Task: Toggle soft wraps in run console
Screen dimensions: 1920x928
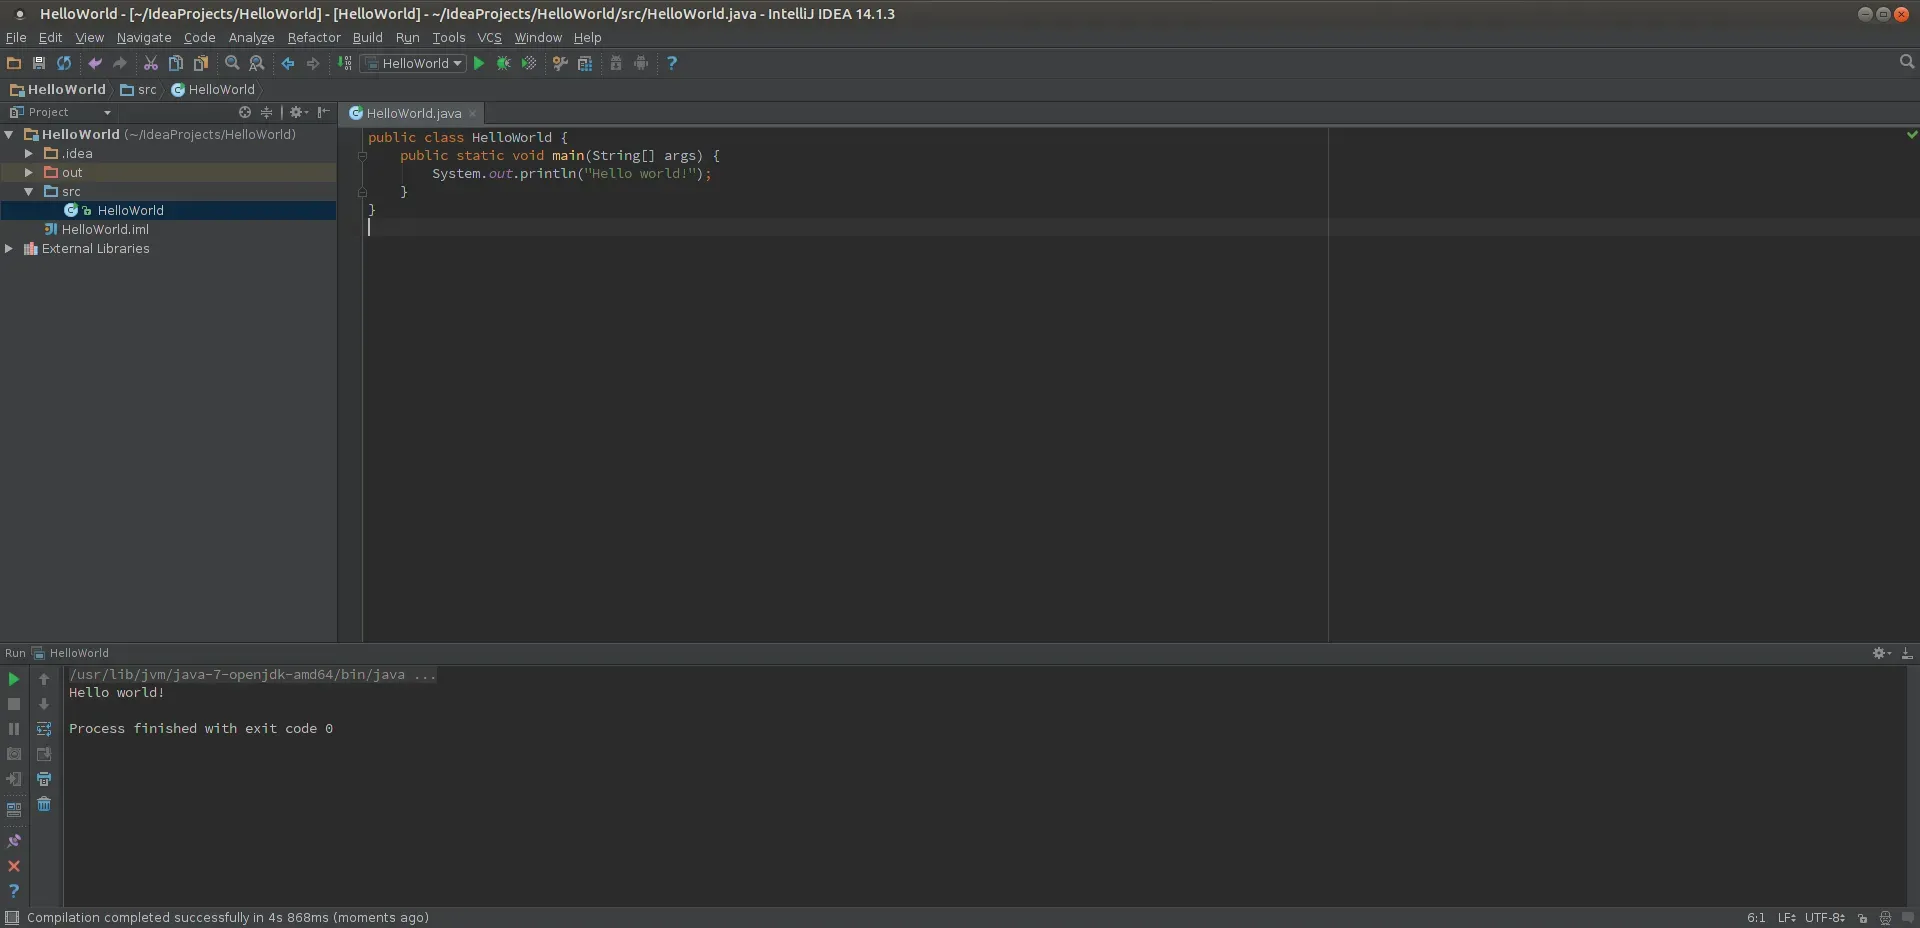Action: pyautogui.click(x=44, y=729)
